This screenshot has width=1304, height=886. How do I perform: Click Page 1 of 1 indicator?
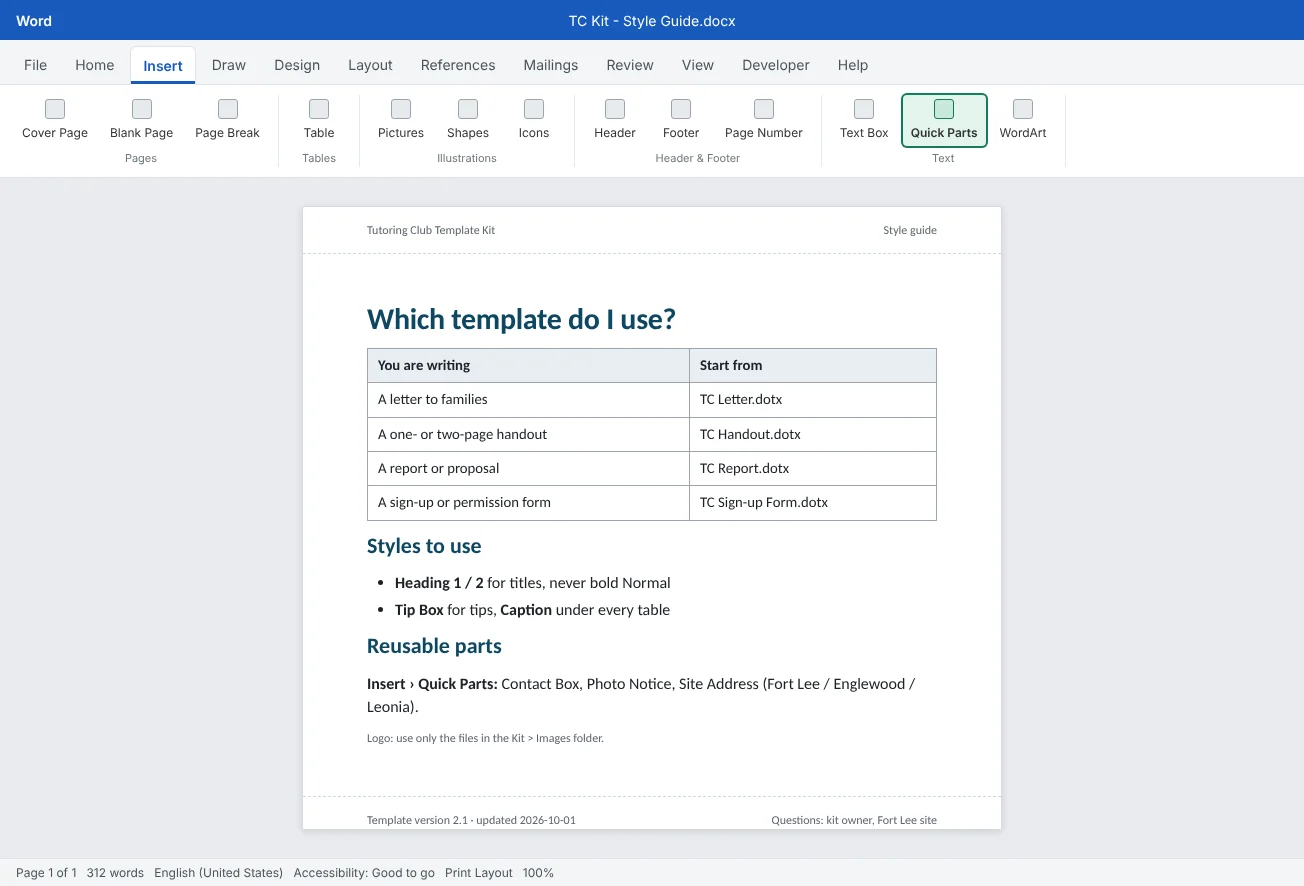pos(46,873)
